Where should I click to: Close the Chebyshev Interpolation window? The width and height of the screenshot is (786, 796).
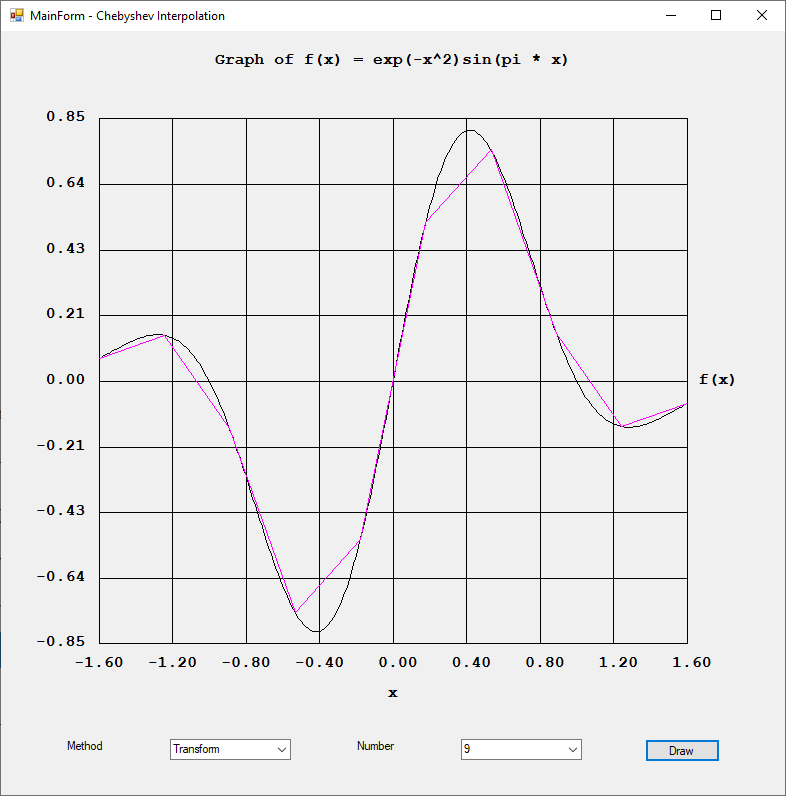[x=762, y=16]
